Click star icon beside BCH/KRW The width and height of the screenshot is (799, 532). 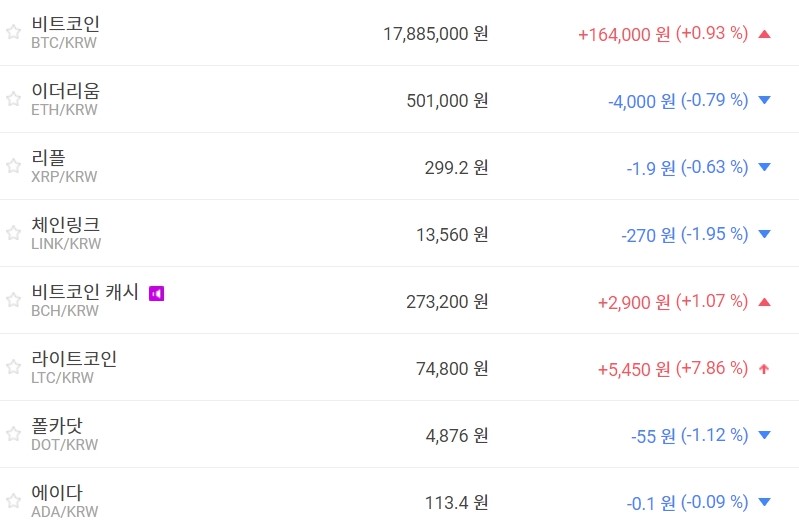tap(13, 300)
